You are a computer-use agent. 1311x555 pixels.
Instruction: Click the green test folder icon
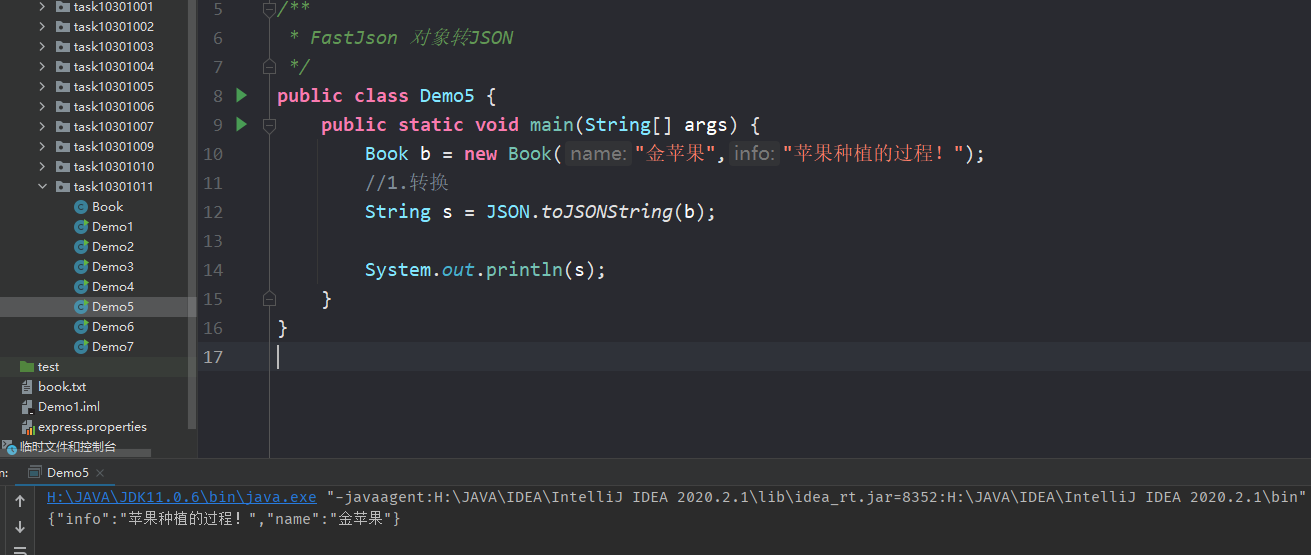pyautogui.click(x=27, y=367)
